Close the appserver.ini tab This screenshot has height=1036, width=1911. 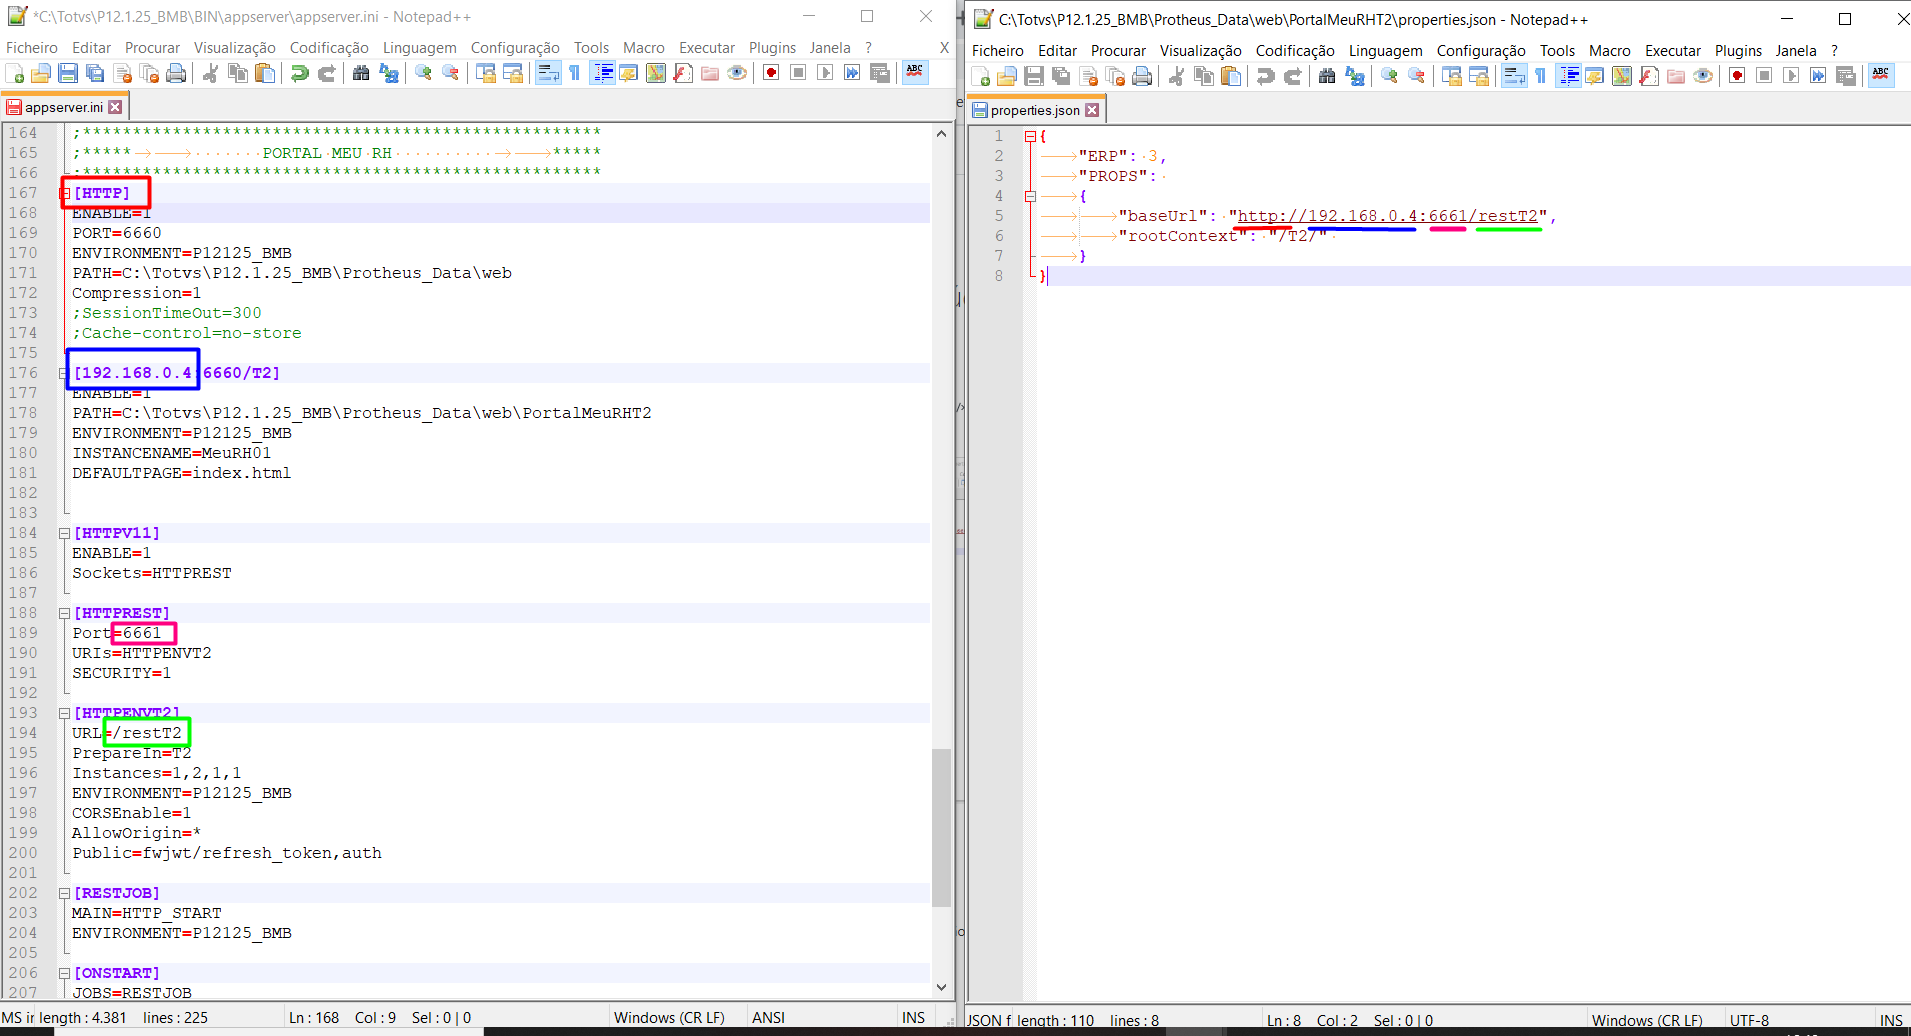(115, 107)
